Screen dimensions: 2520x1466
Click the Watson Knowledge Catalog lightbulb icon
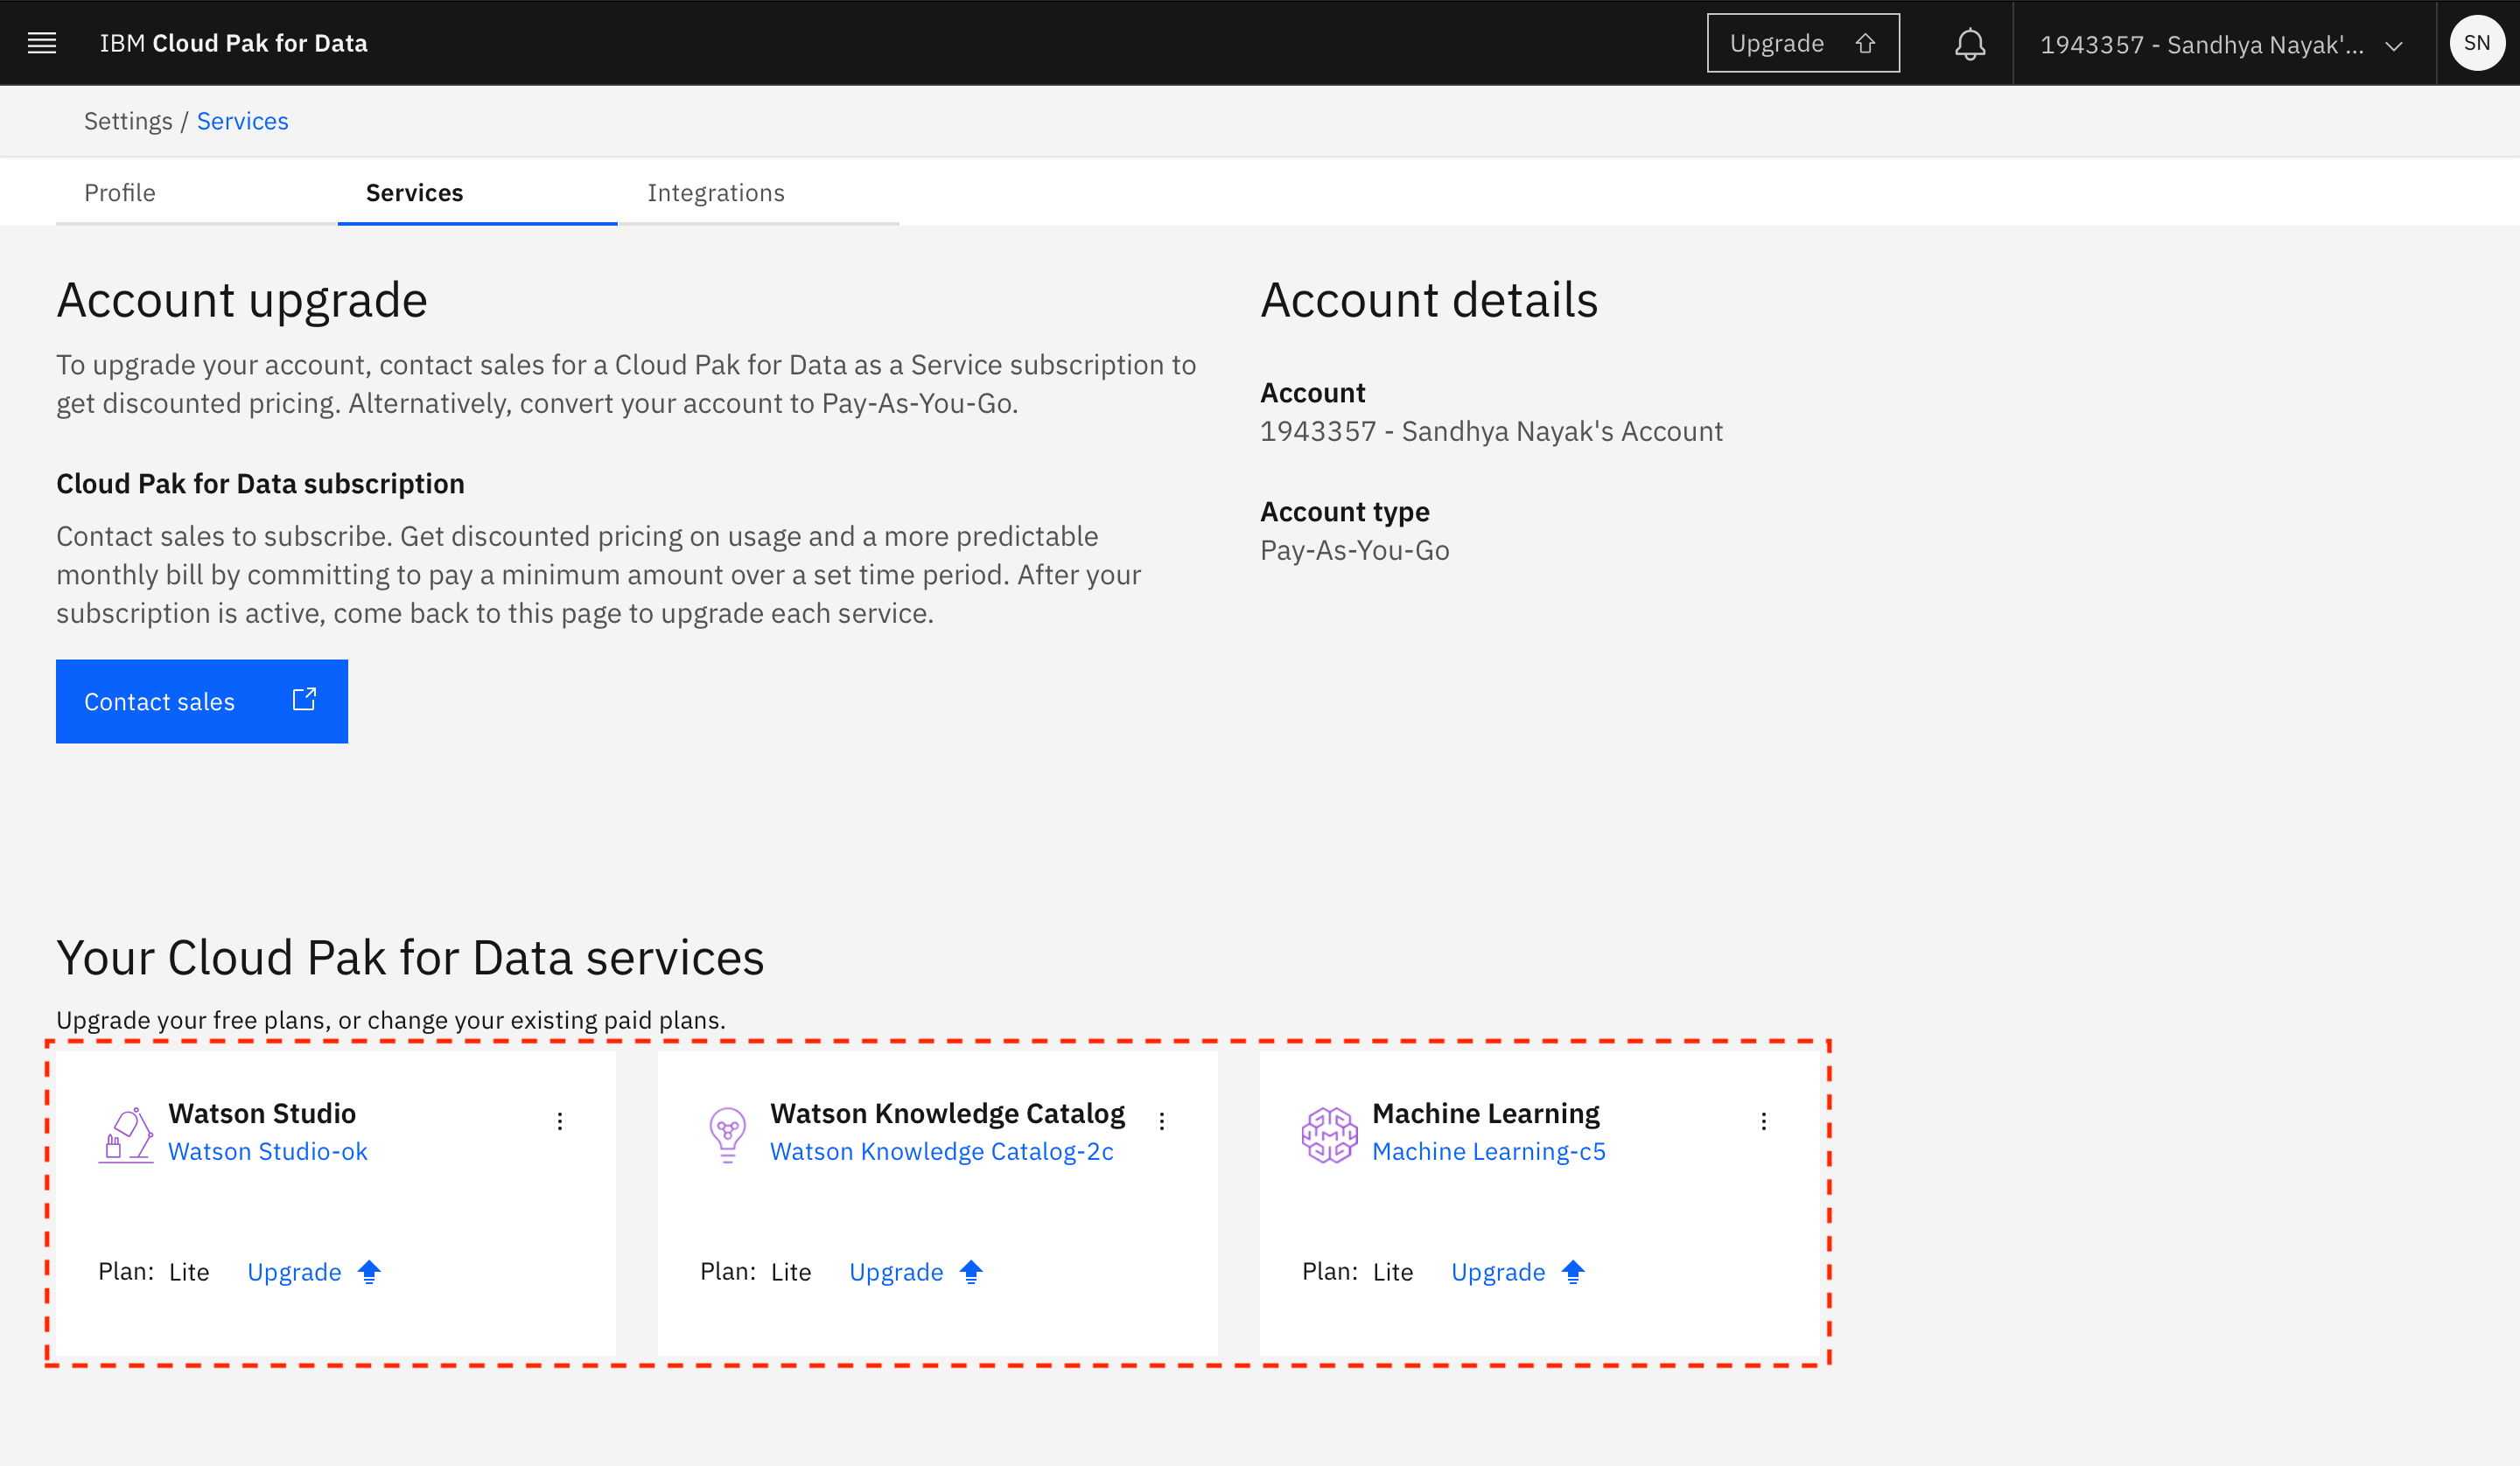[727, 1134]
